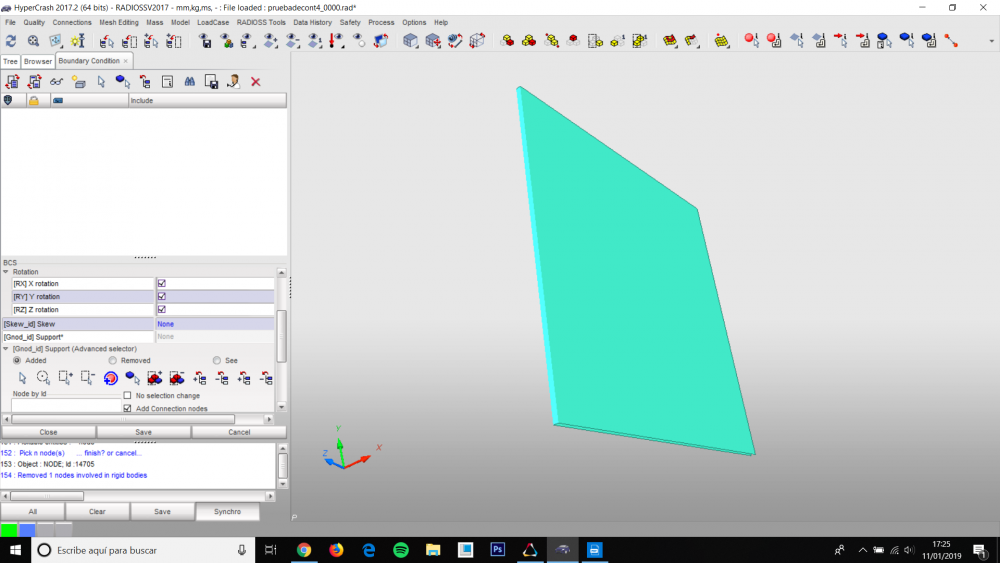Open Spotify from the taskbar
The width and height of the screenshot is (1000, 563).
(401, 550)
